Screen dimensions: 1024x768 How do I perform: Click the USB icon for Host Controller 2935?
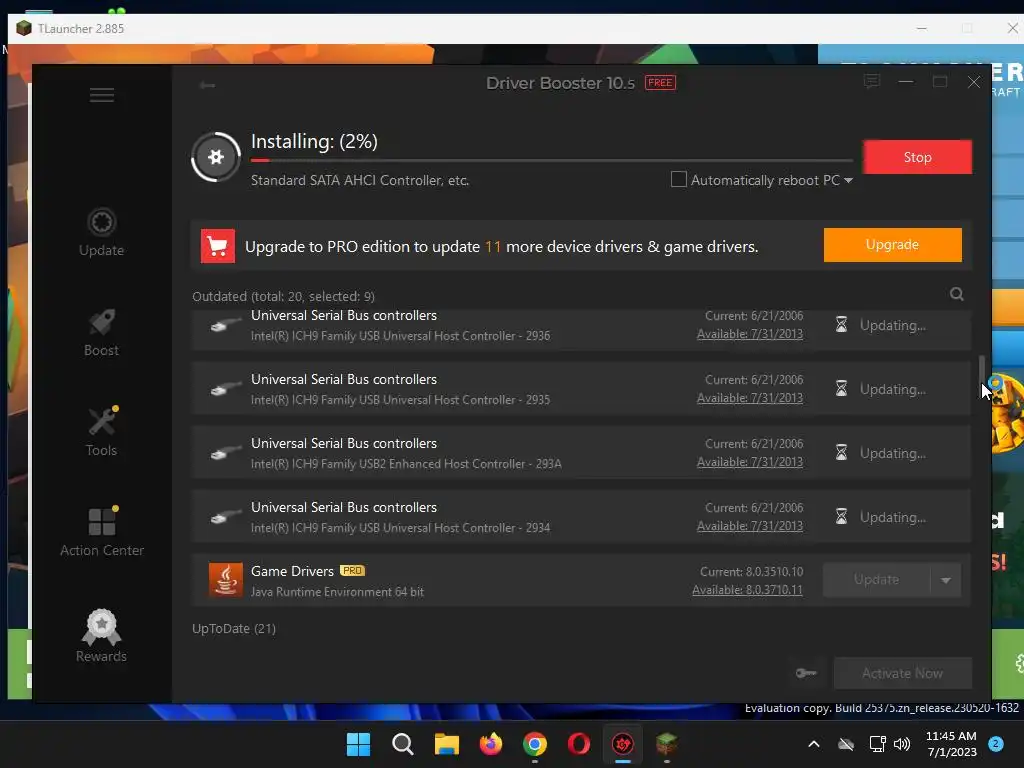click(226, 389)
